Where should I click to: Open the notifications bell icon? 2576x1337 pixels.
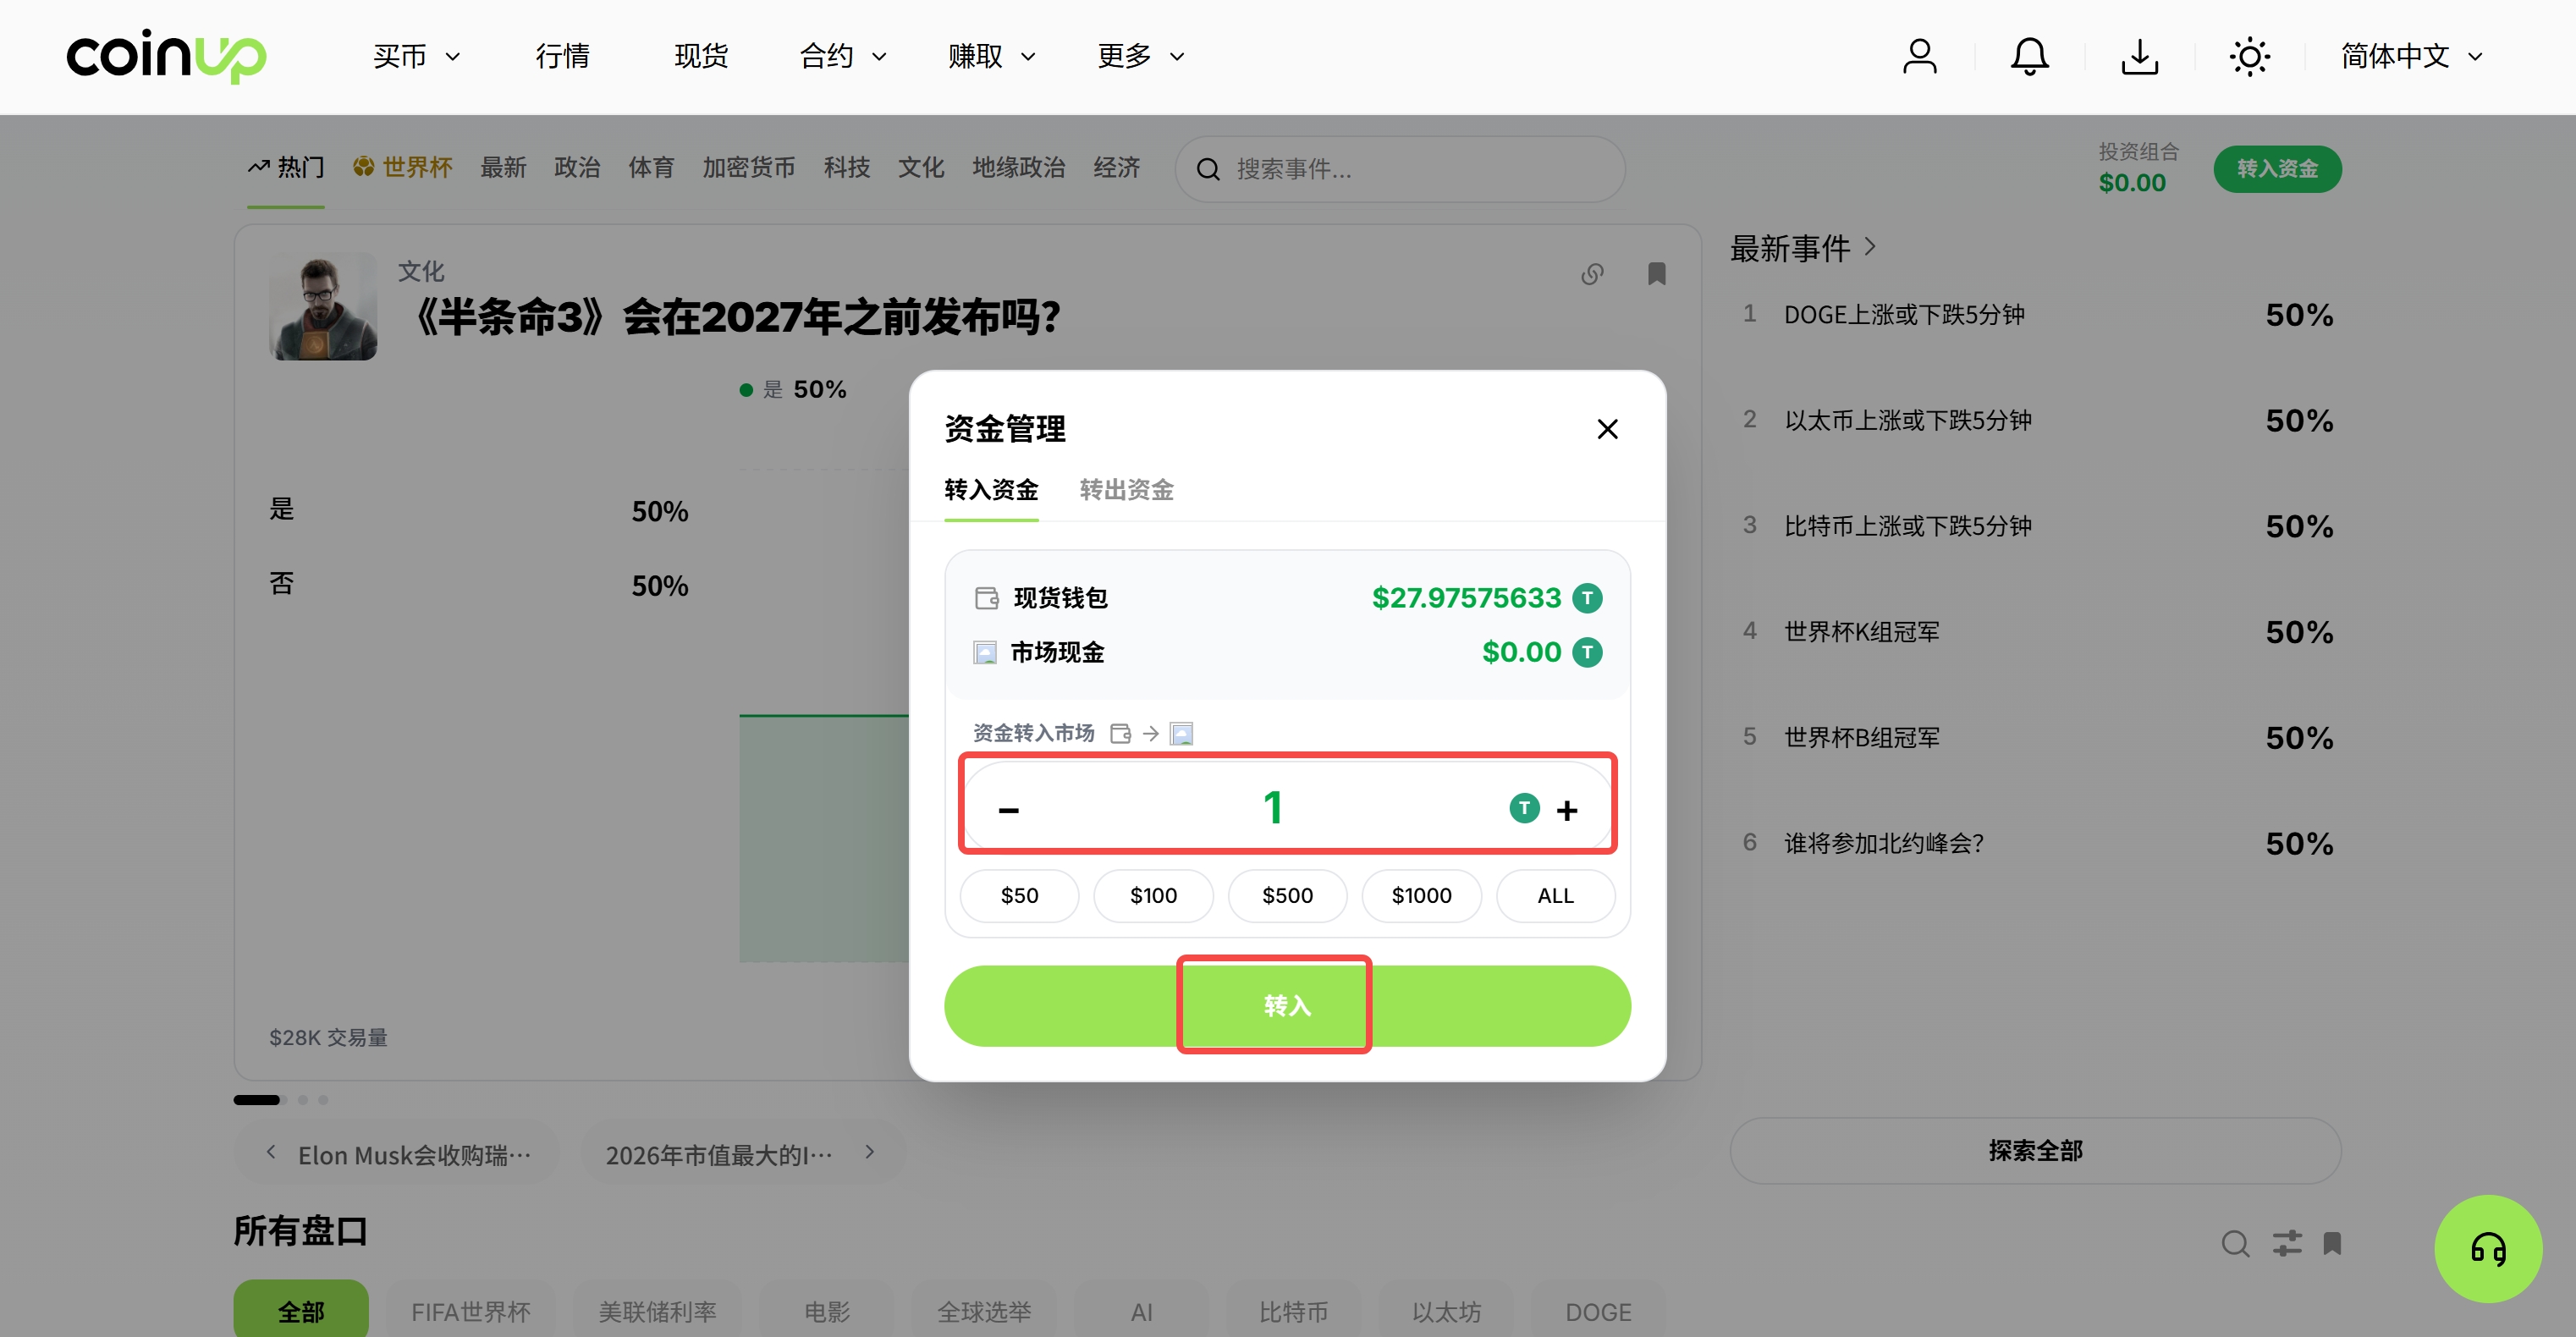(x=2029, y=56)
